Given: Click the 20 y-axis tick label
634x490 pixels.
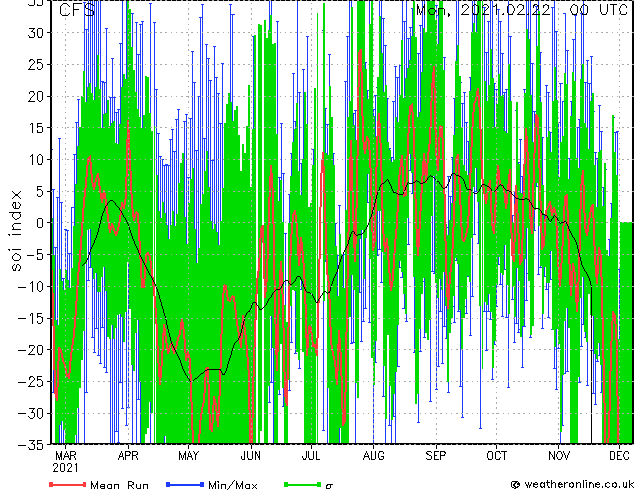Looking at the screenshot, I should [36, 96].
